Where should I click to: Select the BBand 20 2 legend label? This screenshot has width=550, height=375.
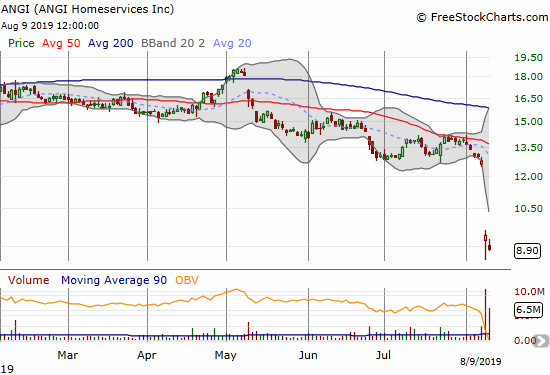click(173, 43)
